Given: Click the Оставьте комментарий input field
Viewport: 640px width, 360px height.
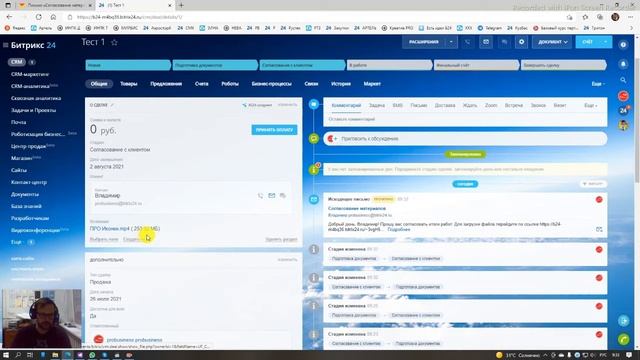Looking at the screenshot, I should tap(465, 119).
